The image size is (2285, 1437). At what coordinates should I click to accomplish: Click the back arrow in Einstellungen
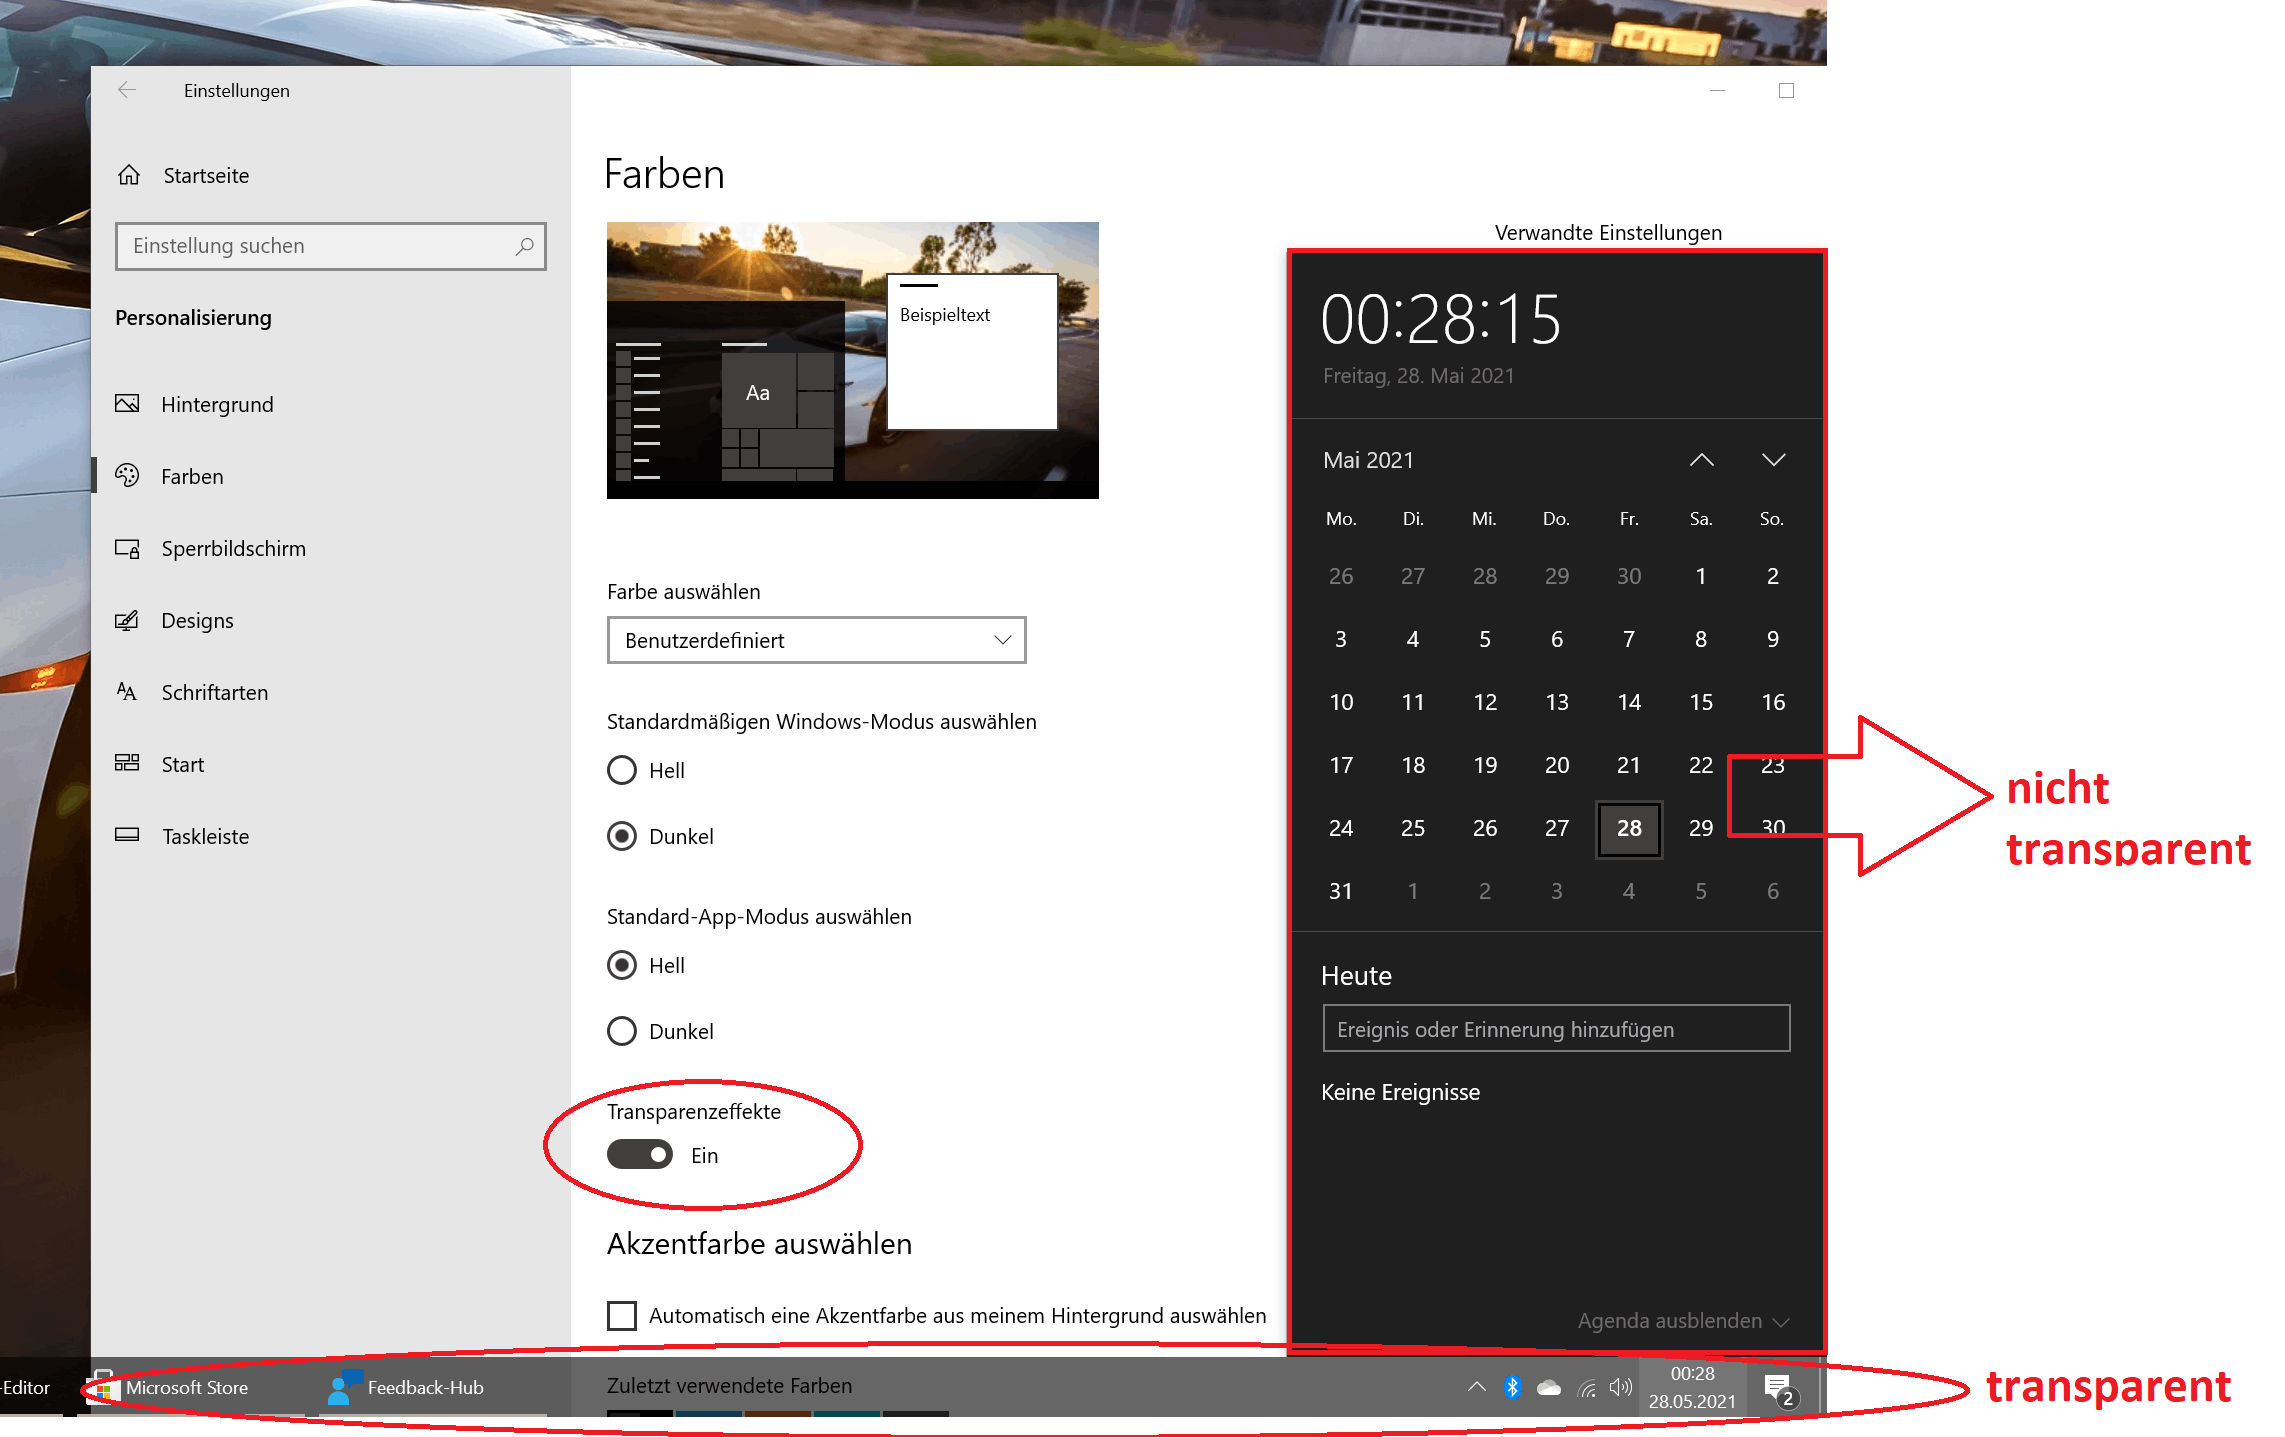tap(127, 91)
